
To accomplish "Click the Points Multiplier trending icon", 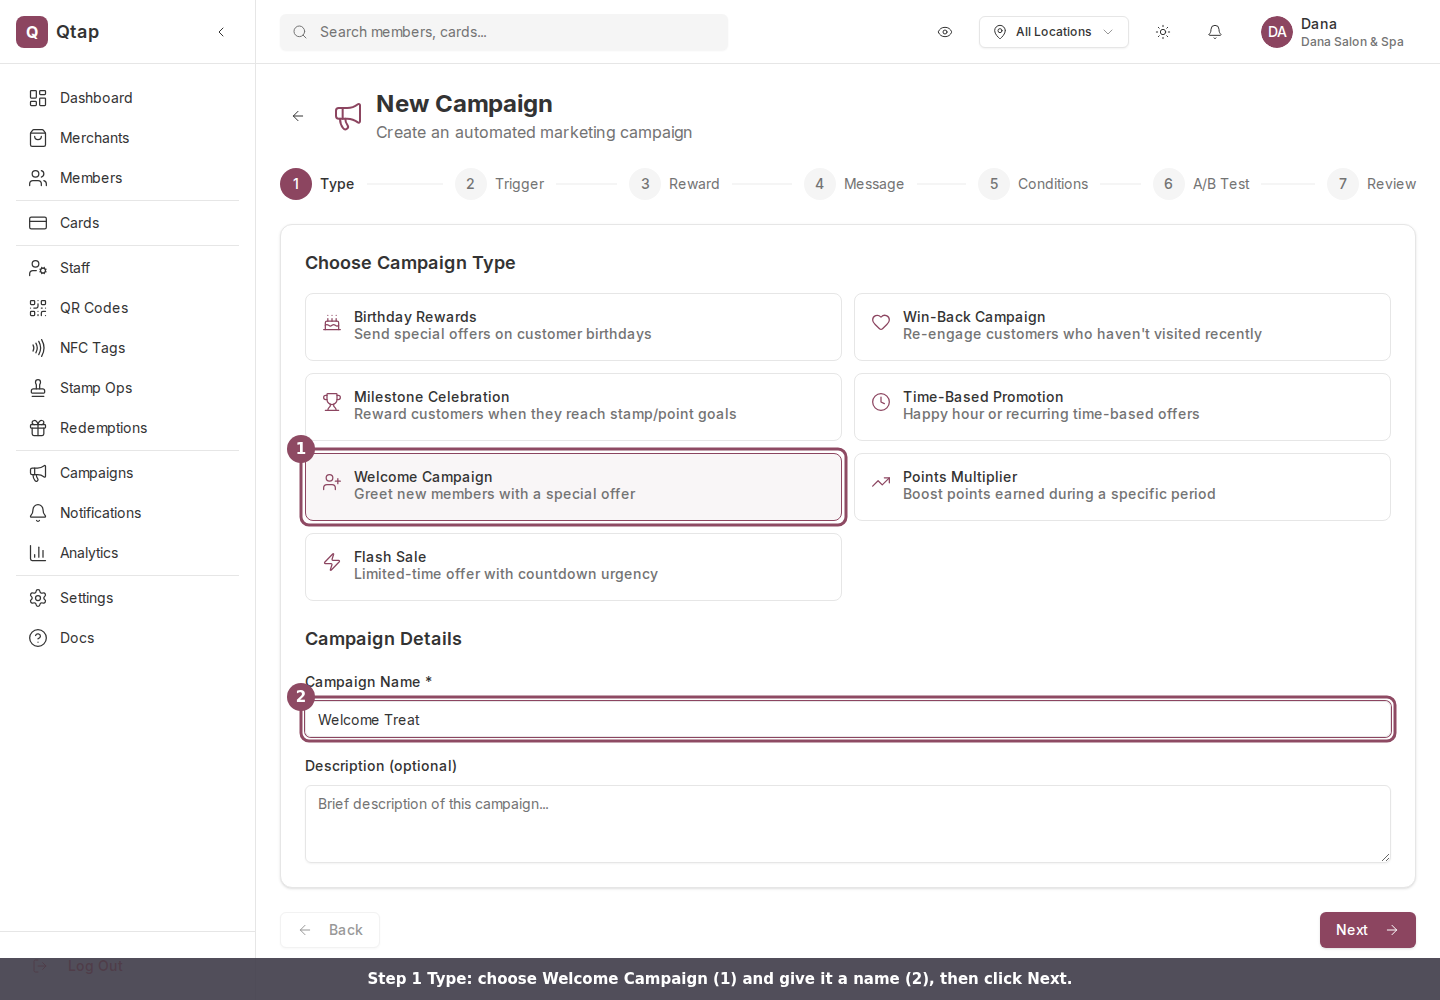I will point(881,482).
